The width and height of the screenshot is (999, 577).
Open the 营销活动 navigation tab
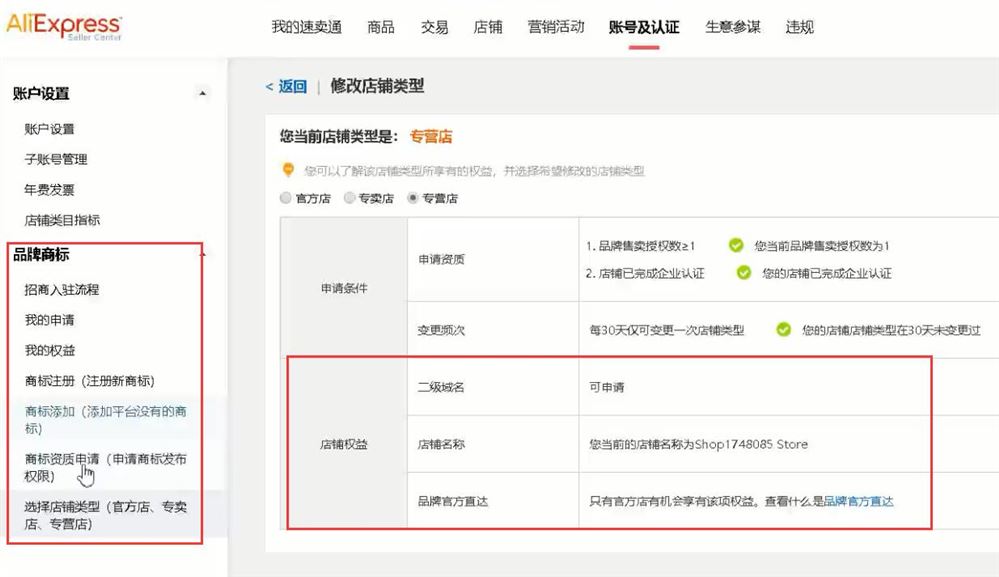(556, 27)
